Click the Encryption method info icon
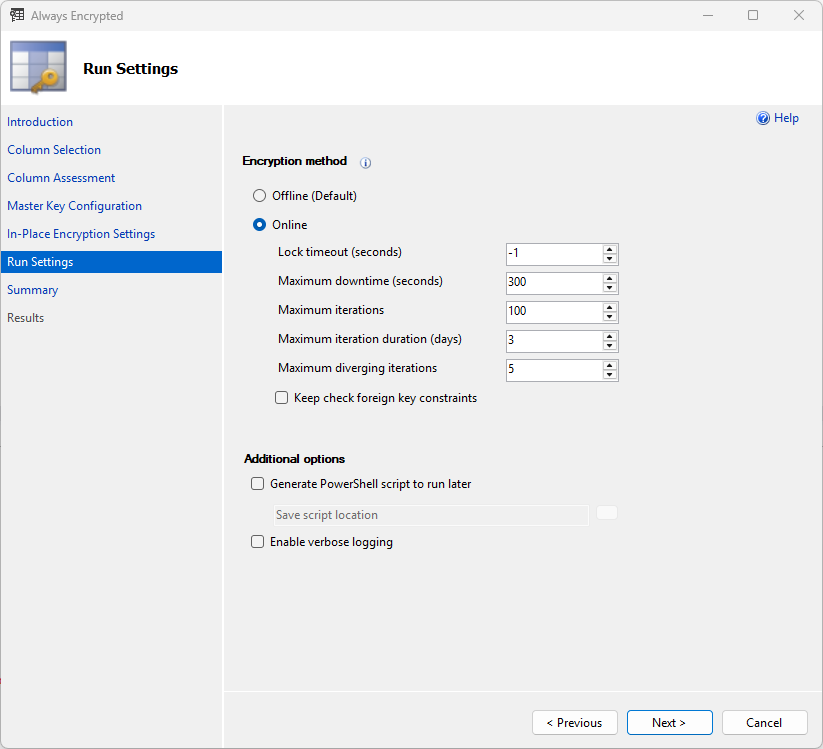This screenshot has width=823, height=749. [x=365, y=163]
